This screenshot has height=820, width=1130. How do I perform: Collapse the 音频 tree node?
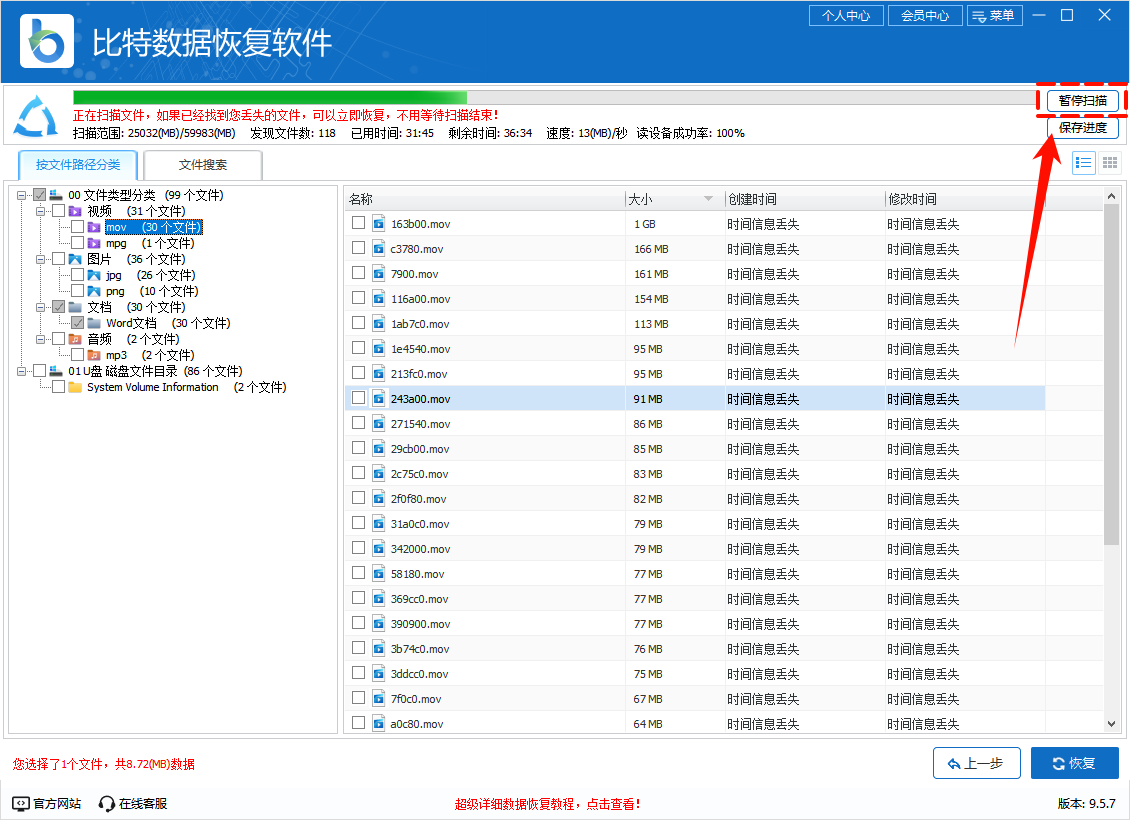[x=40, y=339]
